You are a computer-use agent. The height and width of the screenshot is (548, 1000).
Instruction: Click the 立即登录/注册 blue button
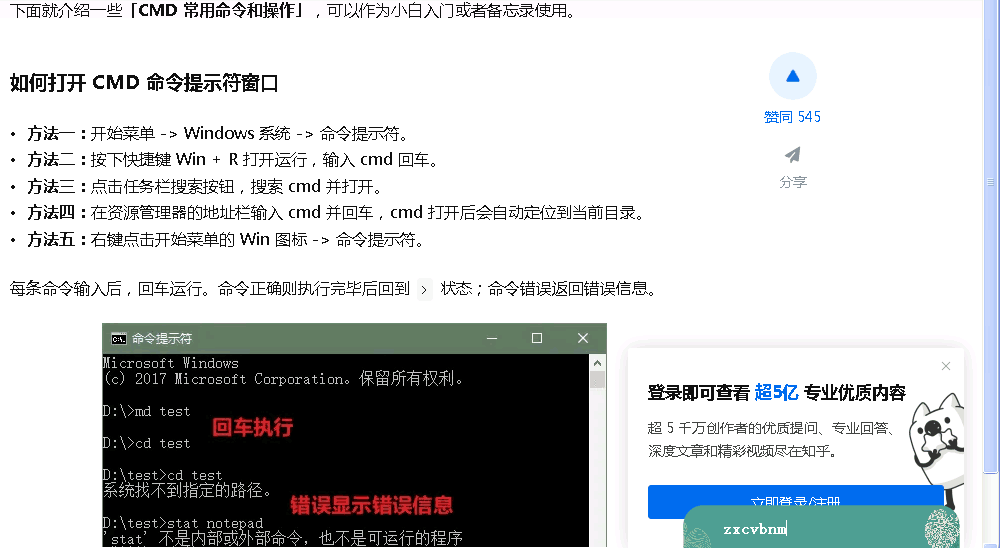(795, 501)
